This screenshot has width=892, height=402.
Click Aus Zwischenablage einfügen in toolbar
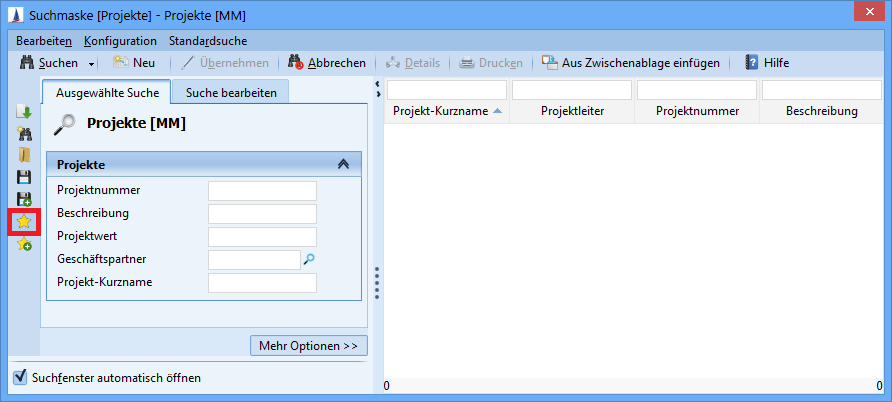click(x=631, y=63)
